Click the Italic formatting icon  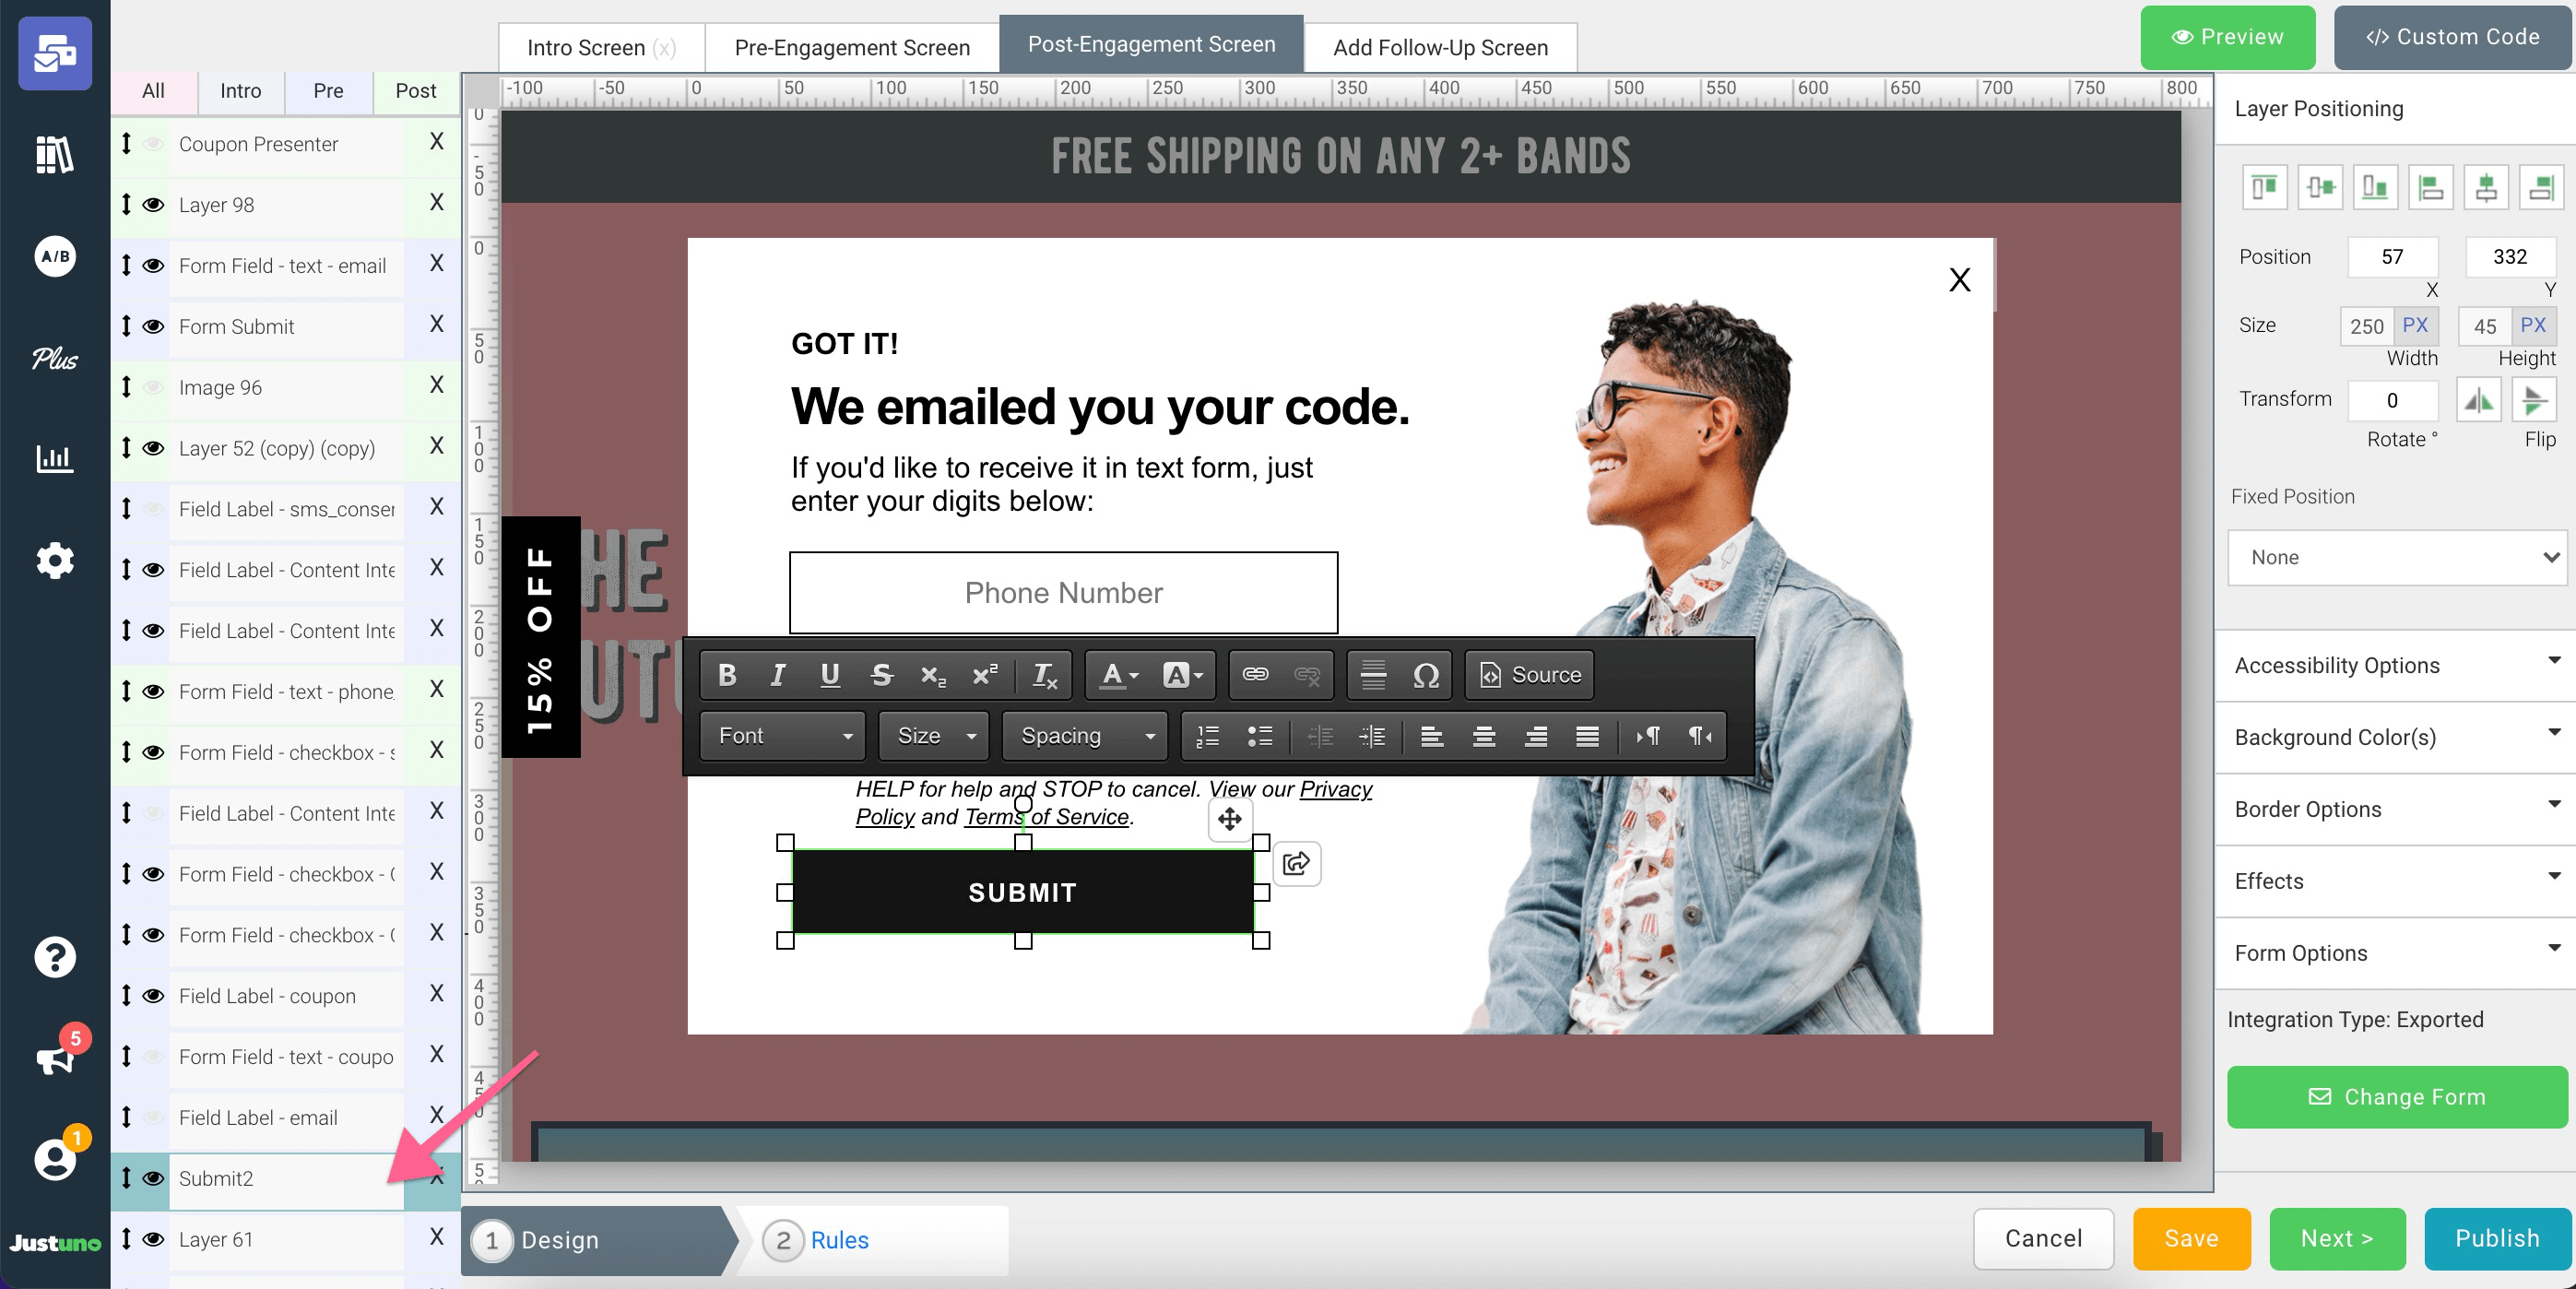pos(774,674)
